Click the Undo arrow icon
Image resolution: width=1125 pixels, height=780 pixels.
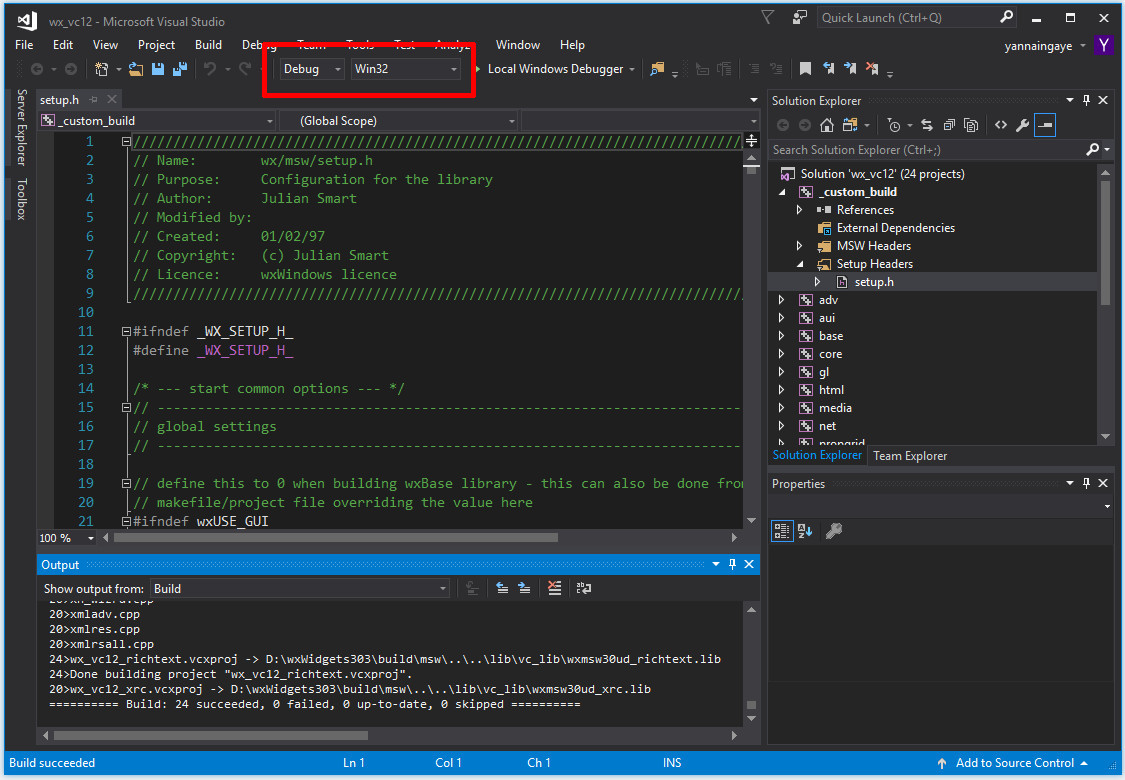tap(210, 69)
